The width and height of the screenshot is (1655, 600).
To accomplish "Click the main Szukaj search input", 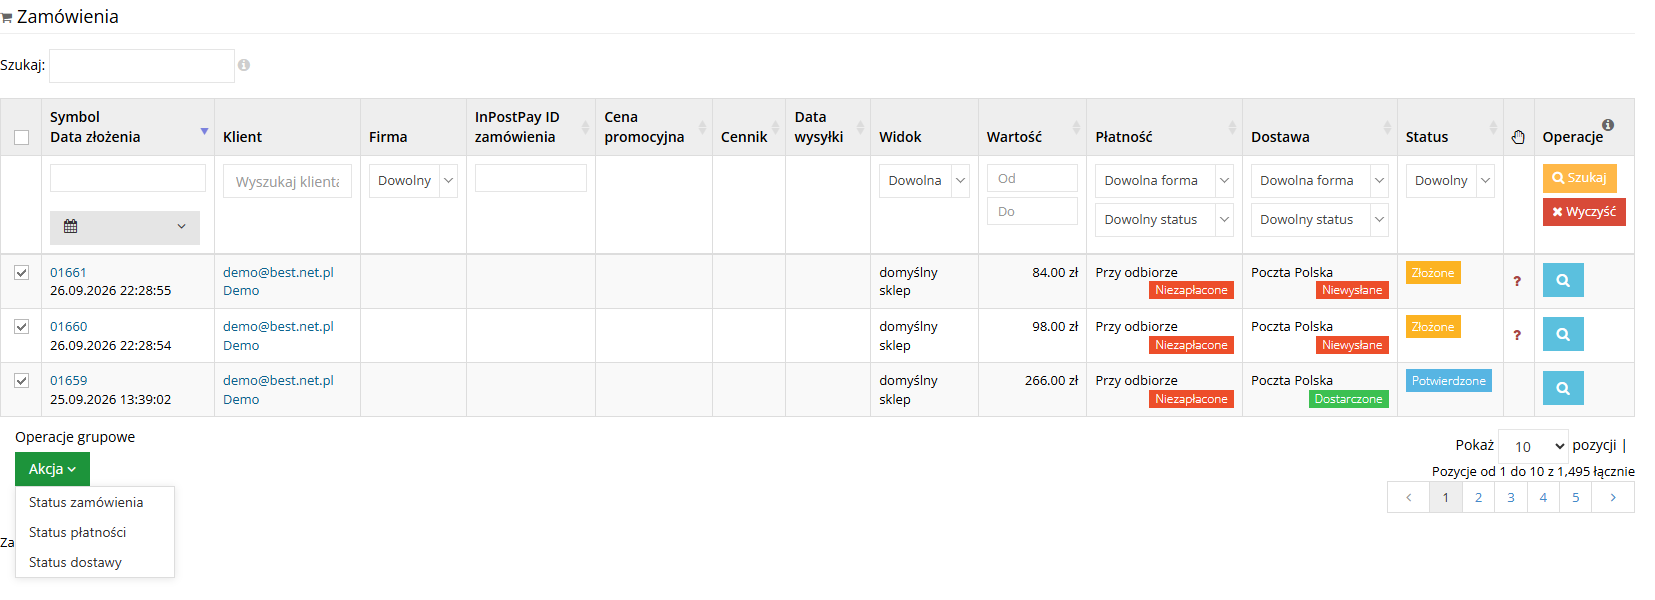I will [142, 66].
